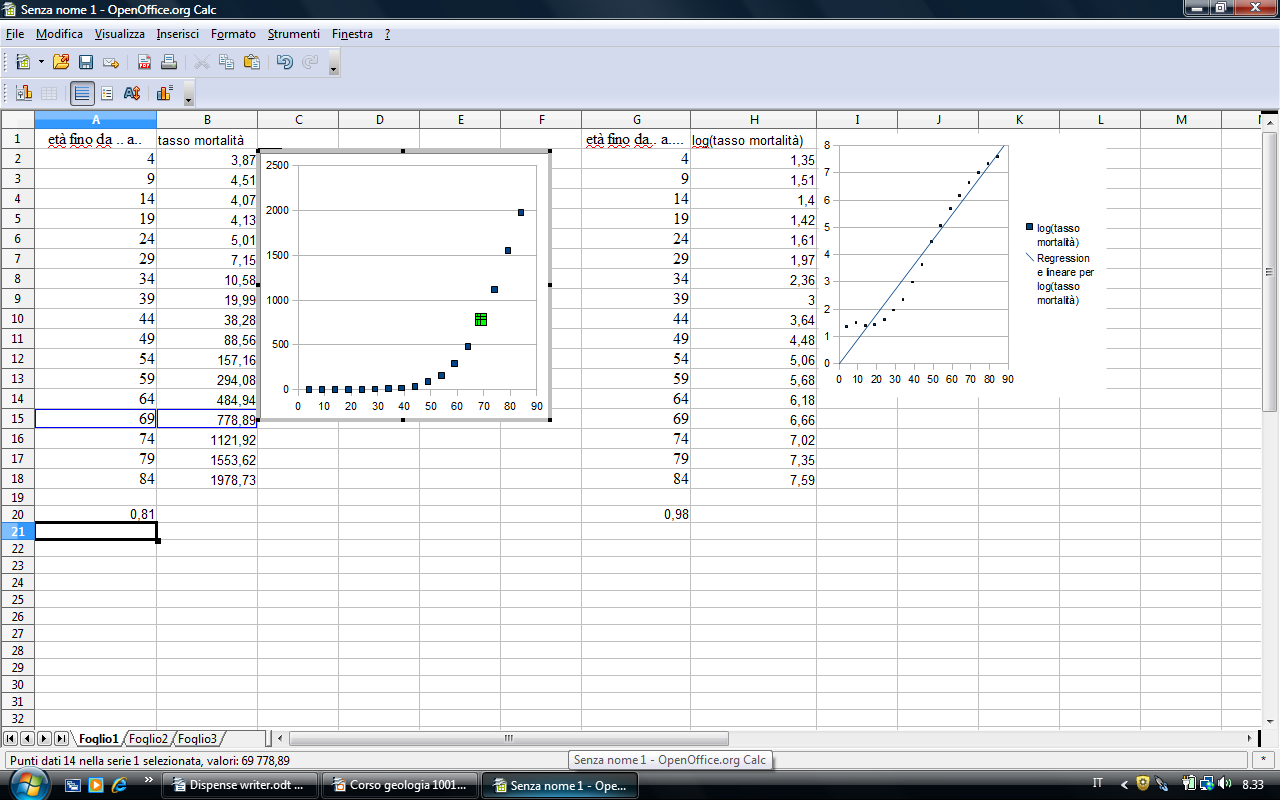Click Internet Explorer quick launch icon

coord(119,785)
